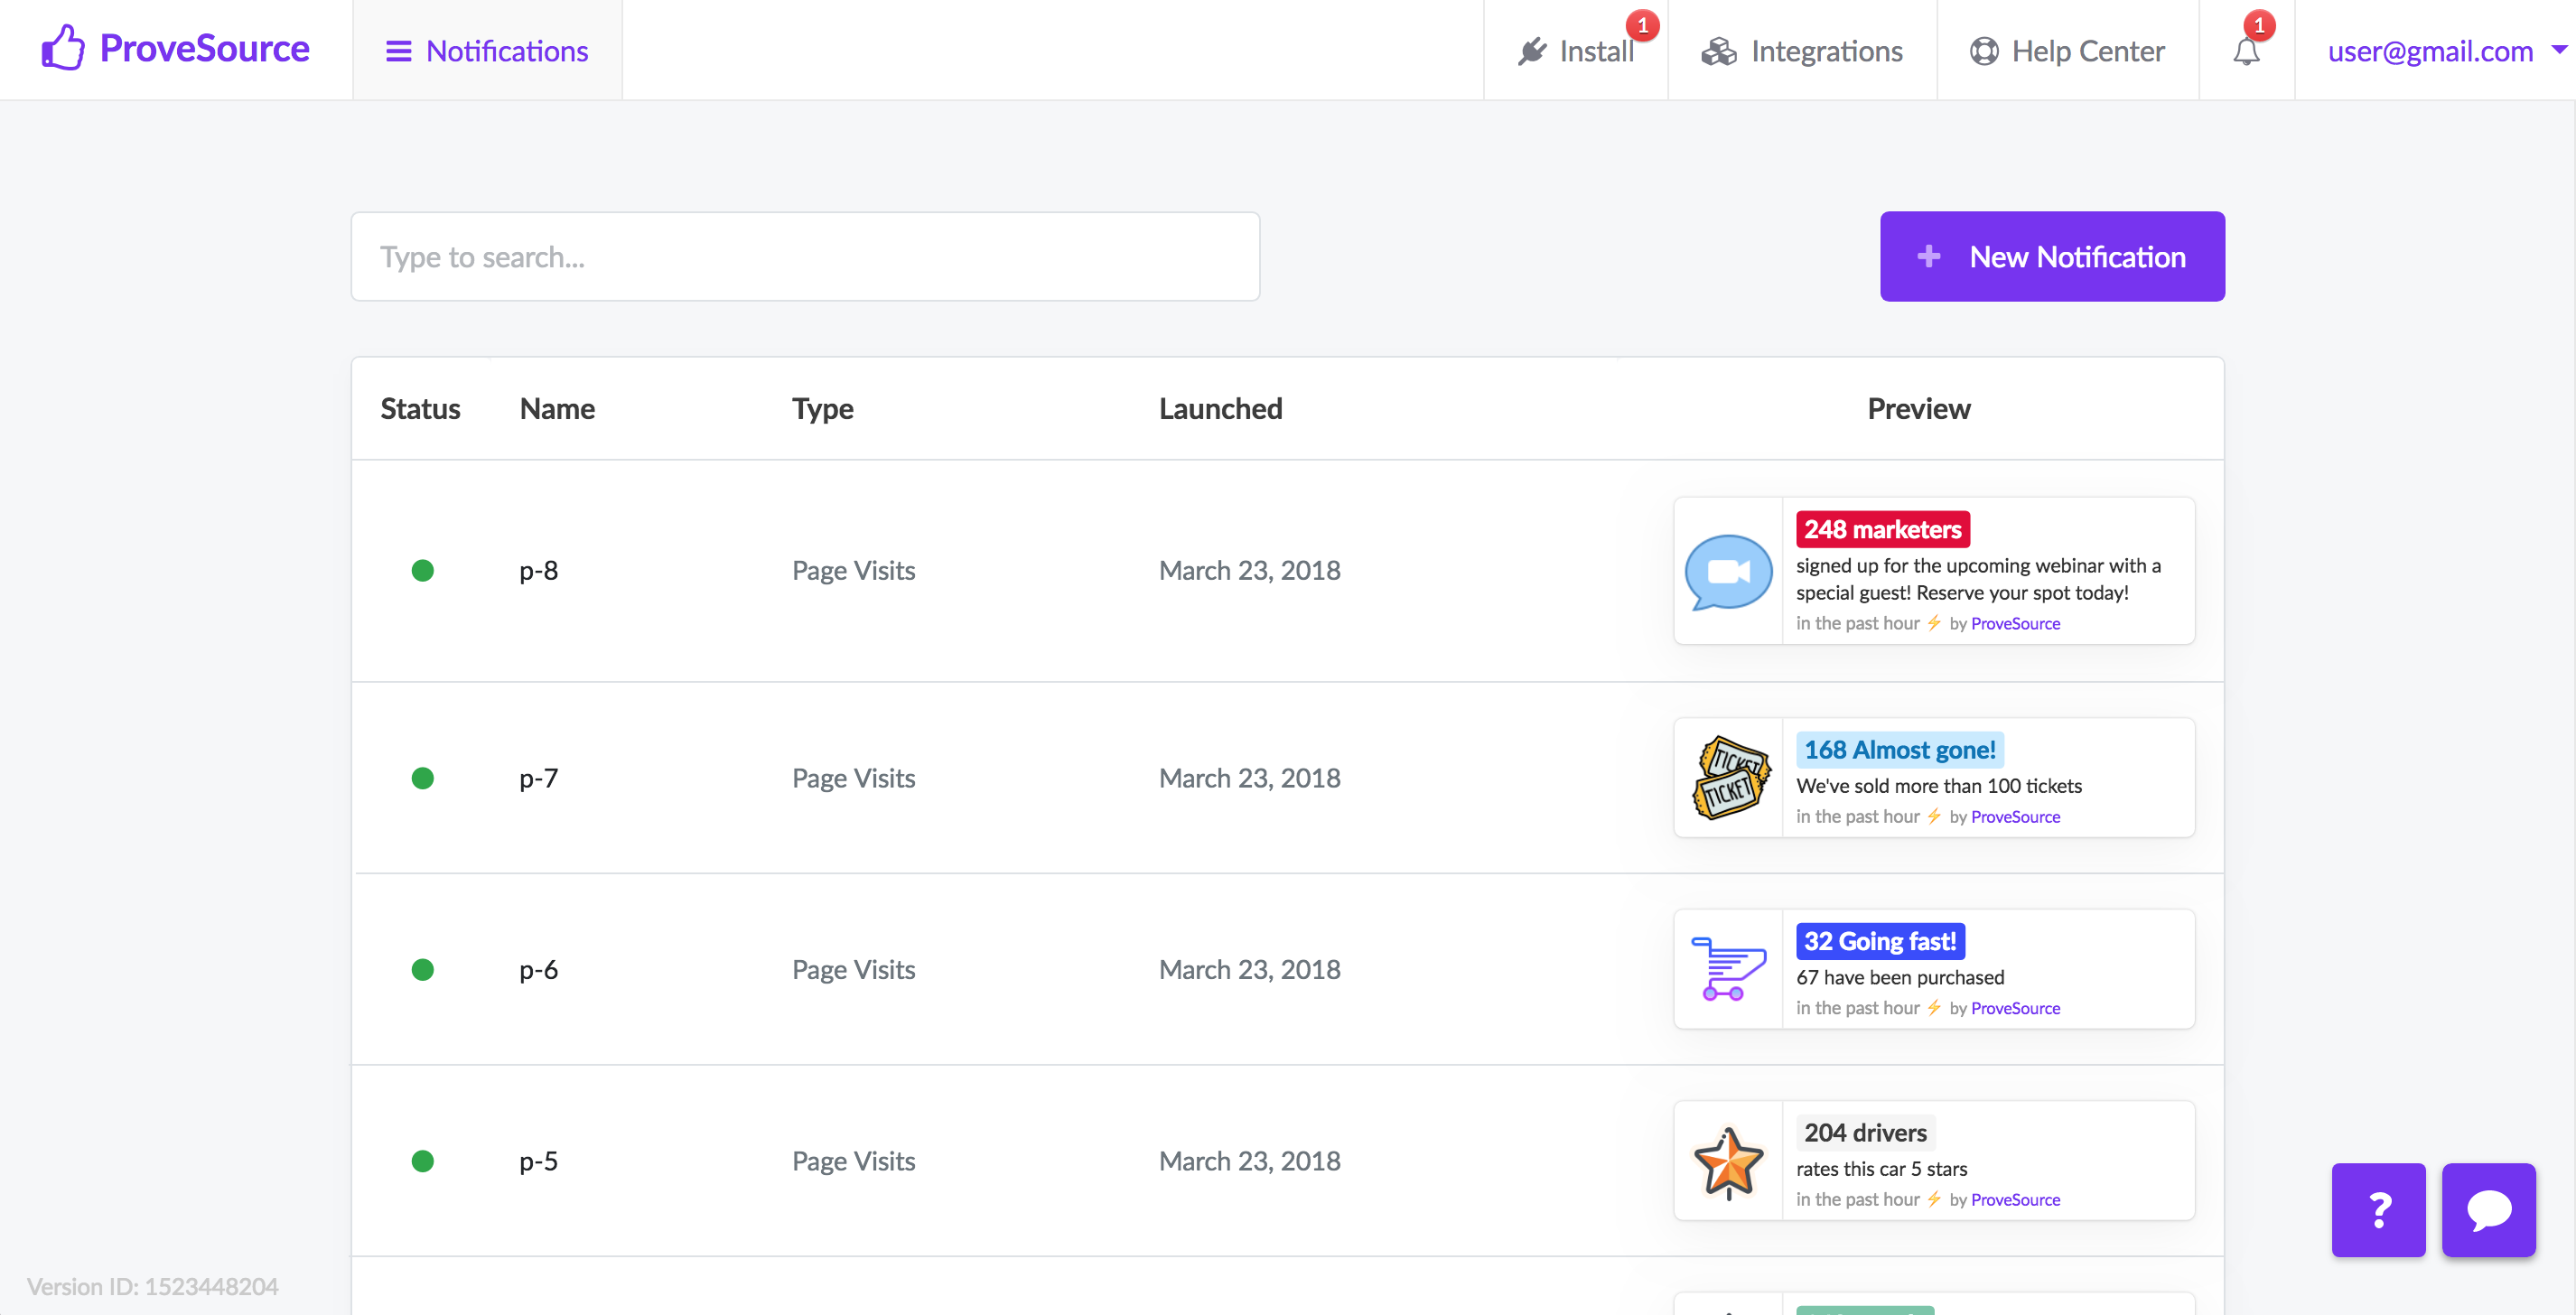Viewport: 2576px width, 1315px height.
Task: Follow the ProveSource link in p-8 preview
Action: pyautogui.click(x=2015, y=624)
